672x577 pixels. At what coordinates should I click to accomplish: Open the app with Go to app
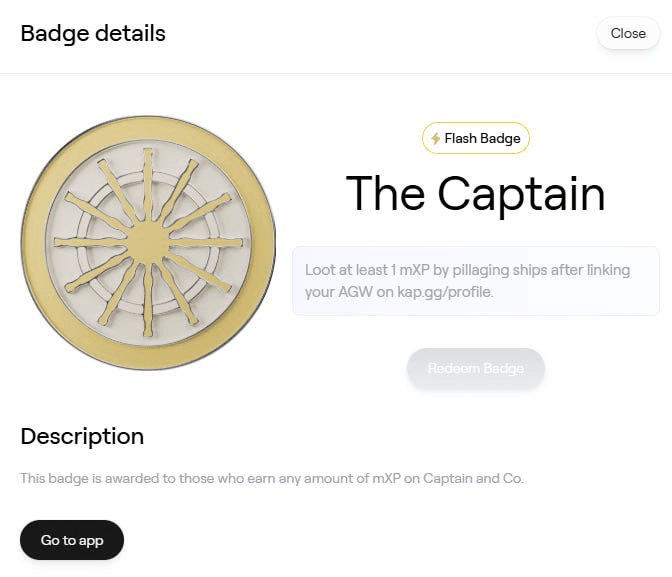(72, 540)
